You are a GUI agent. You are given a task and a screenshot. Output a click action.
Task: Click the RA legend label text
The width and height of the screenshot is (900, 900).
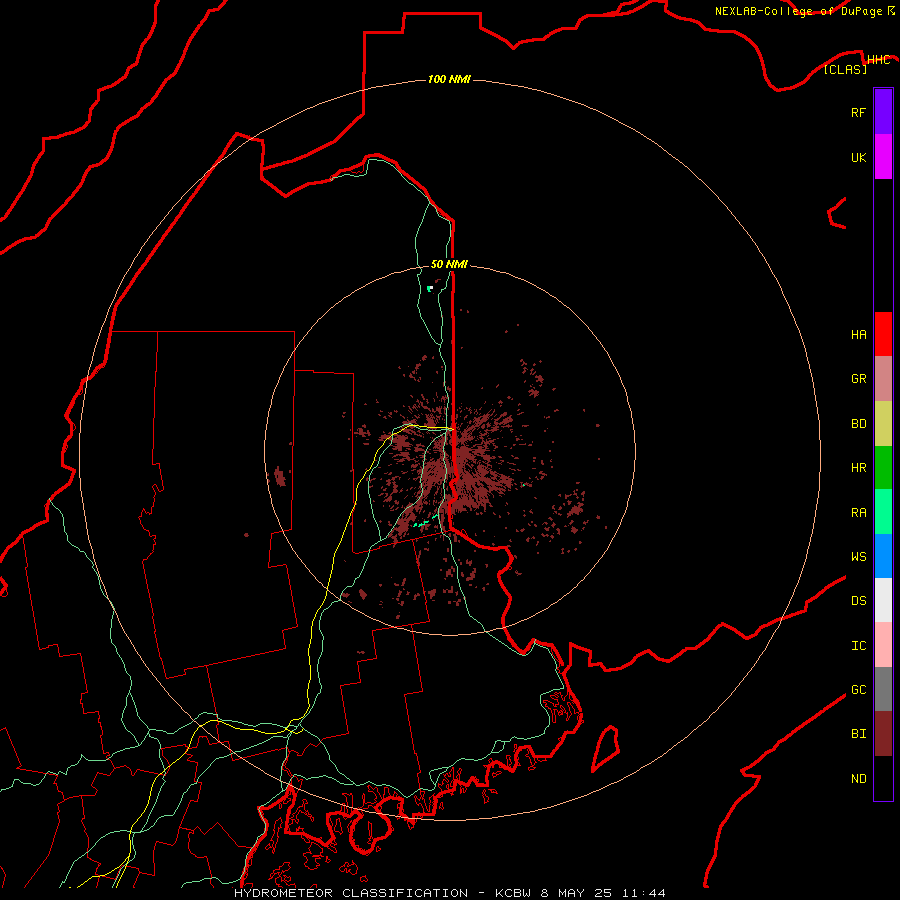tap(859, 513)
